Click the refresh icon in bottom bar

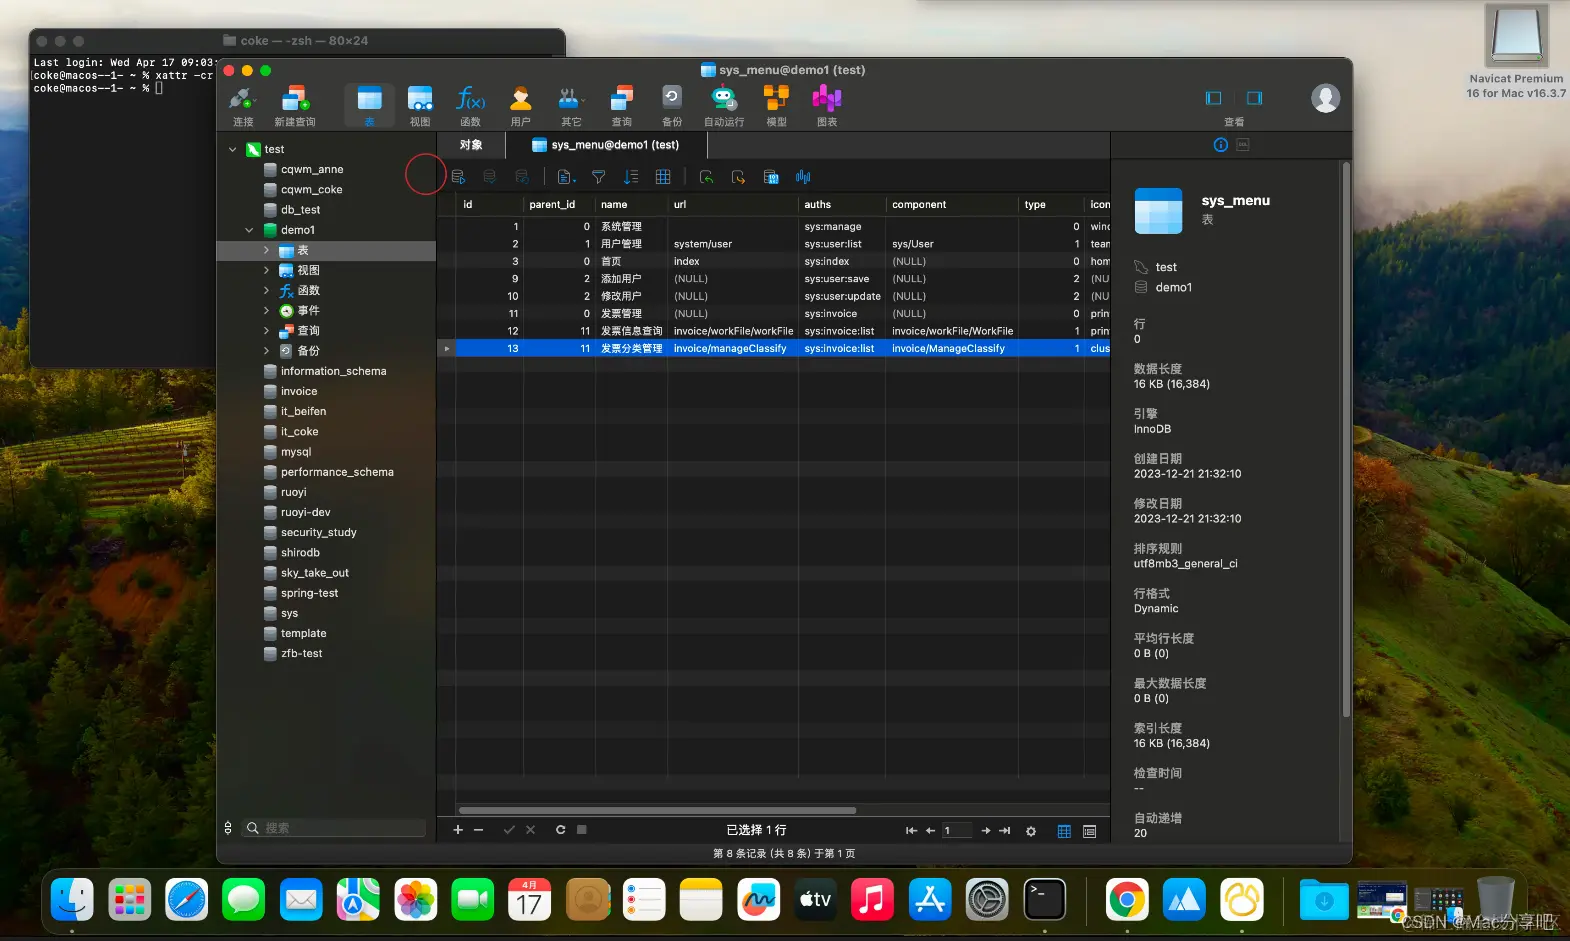561,830
